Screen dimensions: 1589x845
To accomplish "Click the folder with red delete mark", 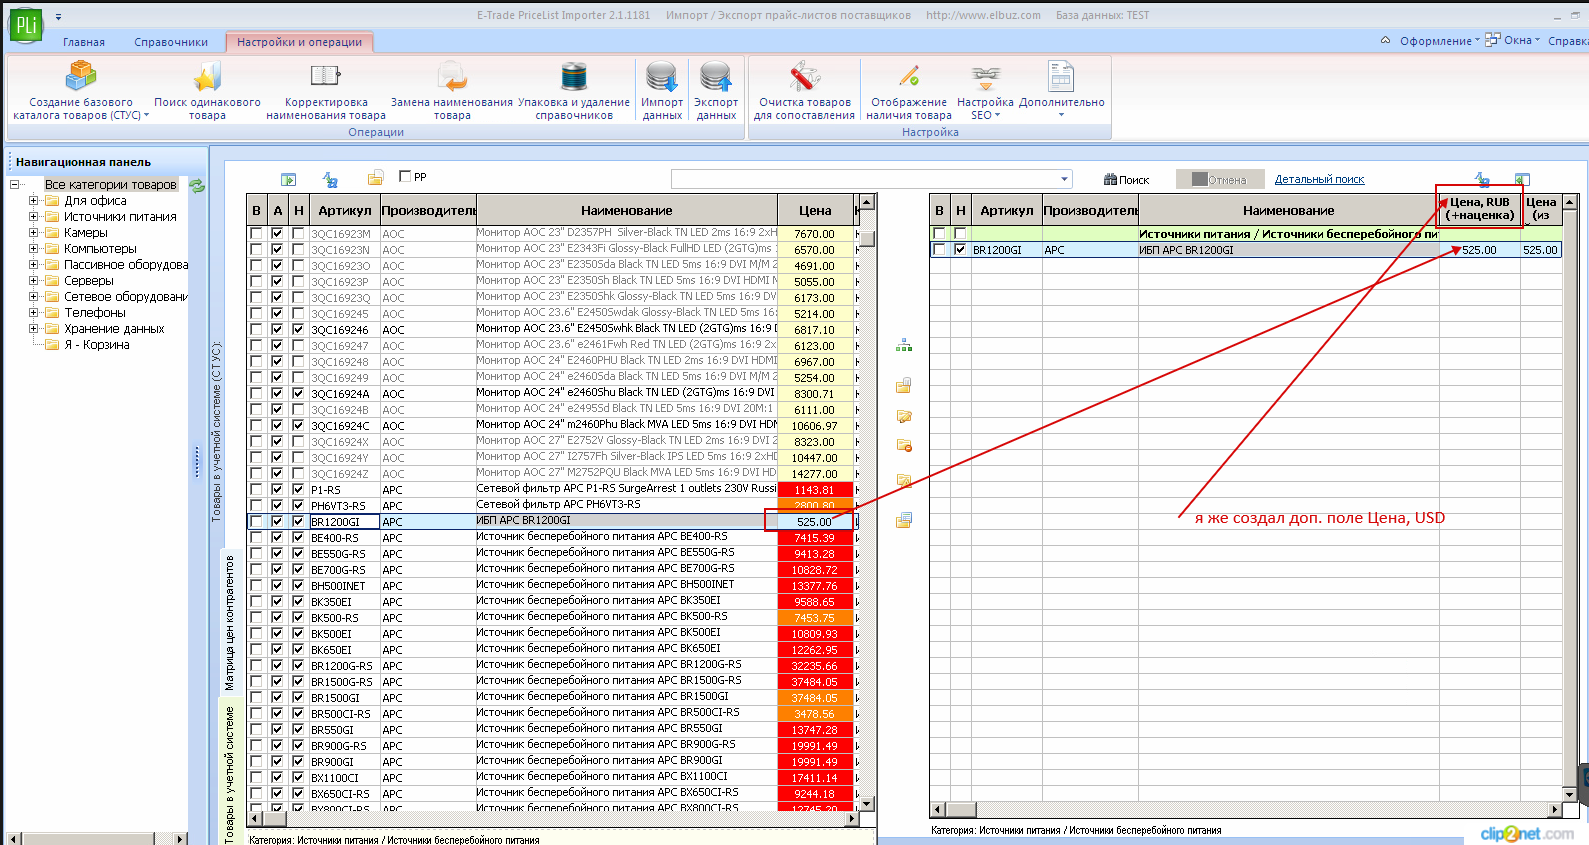I will pos(904,446).
